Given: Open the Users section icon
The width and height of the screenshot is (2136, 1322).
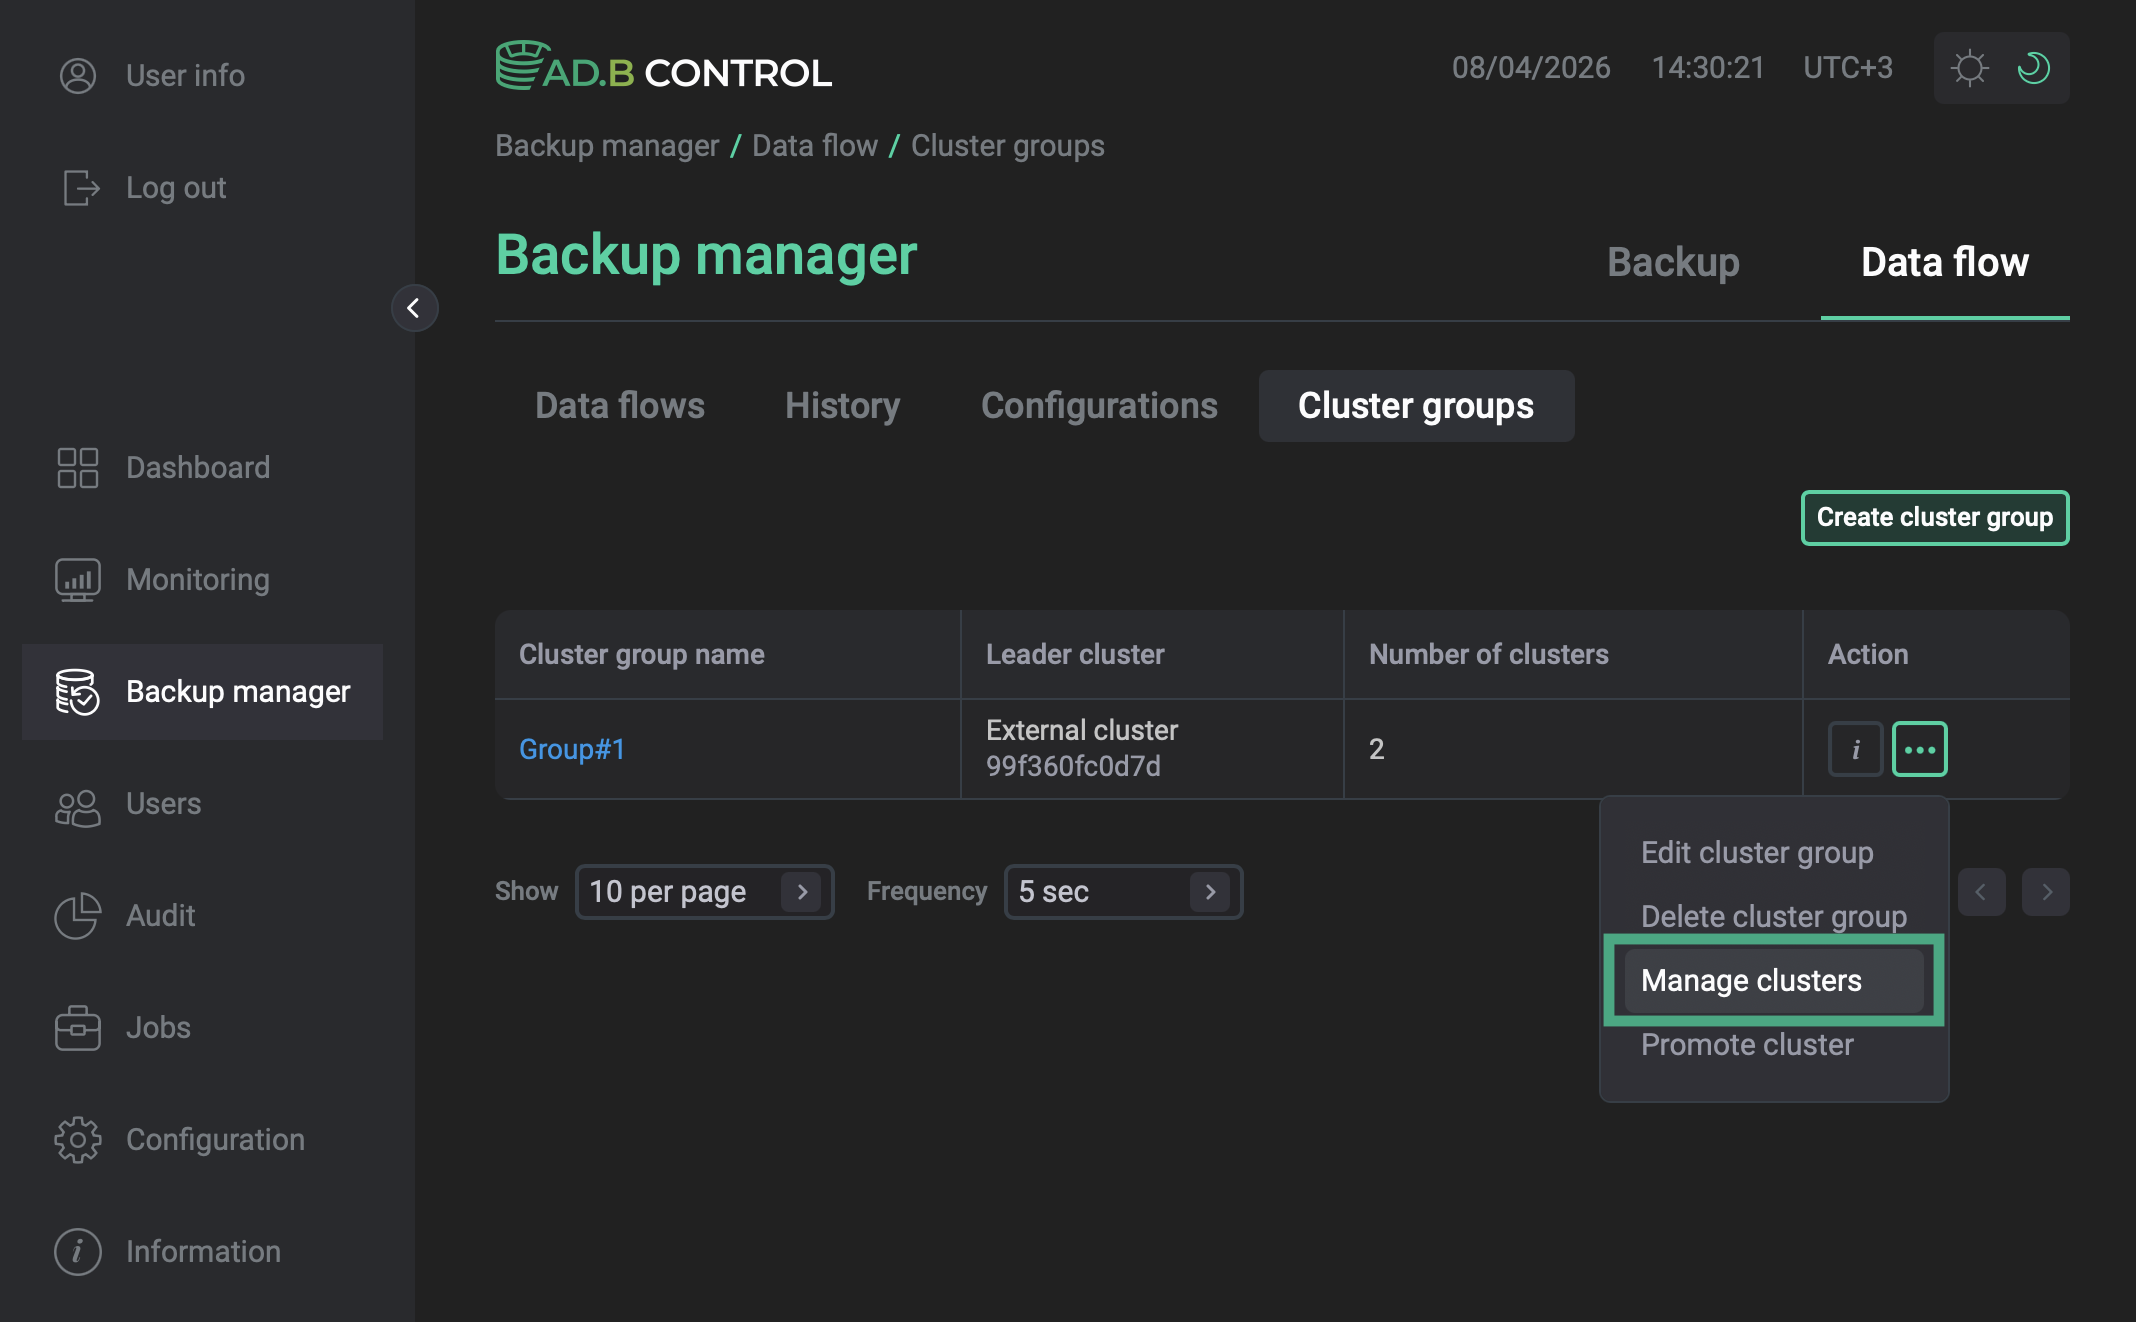Looking at the screenshot, I should [x=77, y=805].
